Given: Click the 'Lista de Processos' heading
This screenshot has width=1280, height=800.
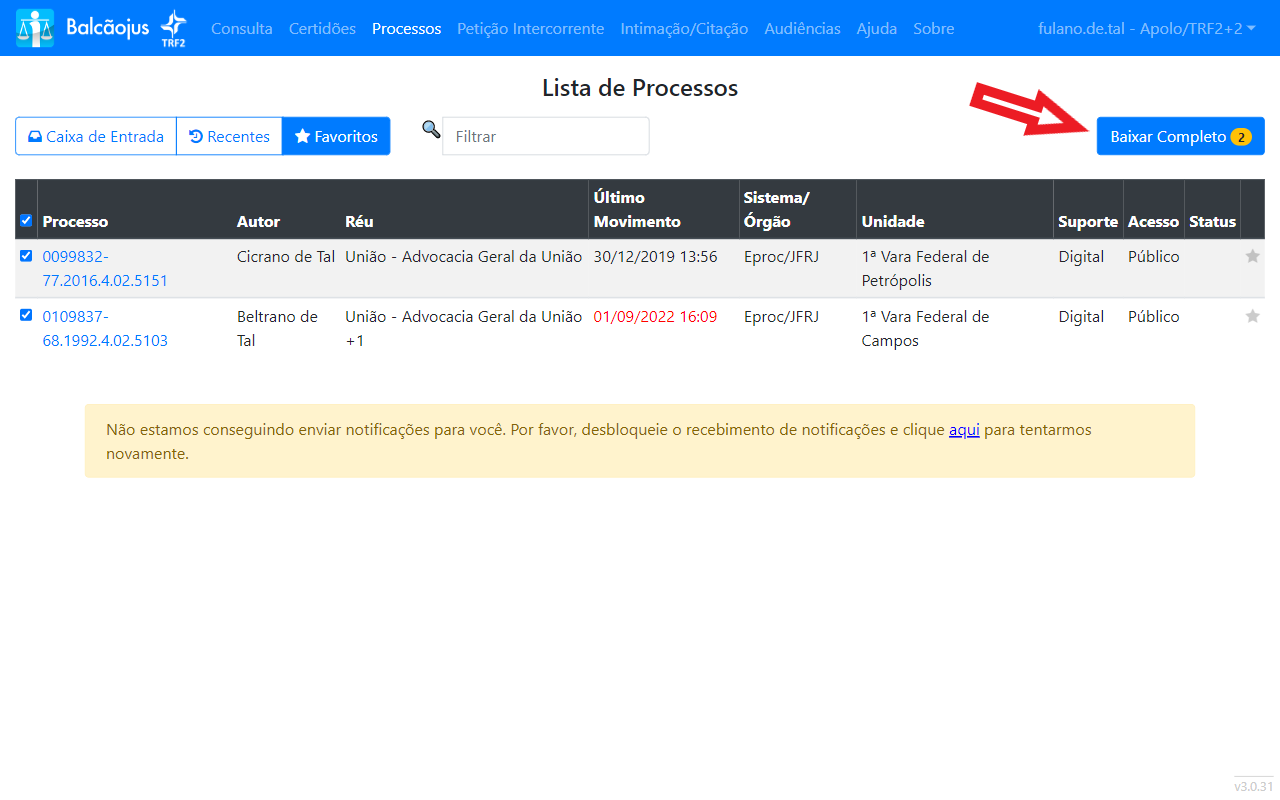Looking at the screenshot, I should pyautogui.click(x=640, y=88).
